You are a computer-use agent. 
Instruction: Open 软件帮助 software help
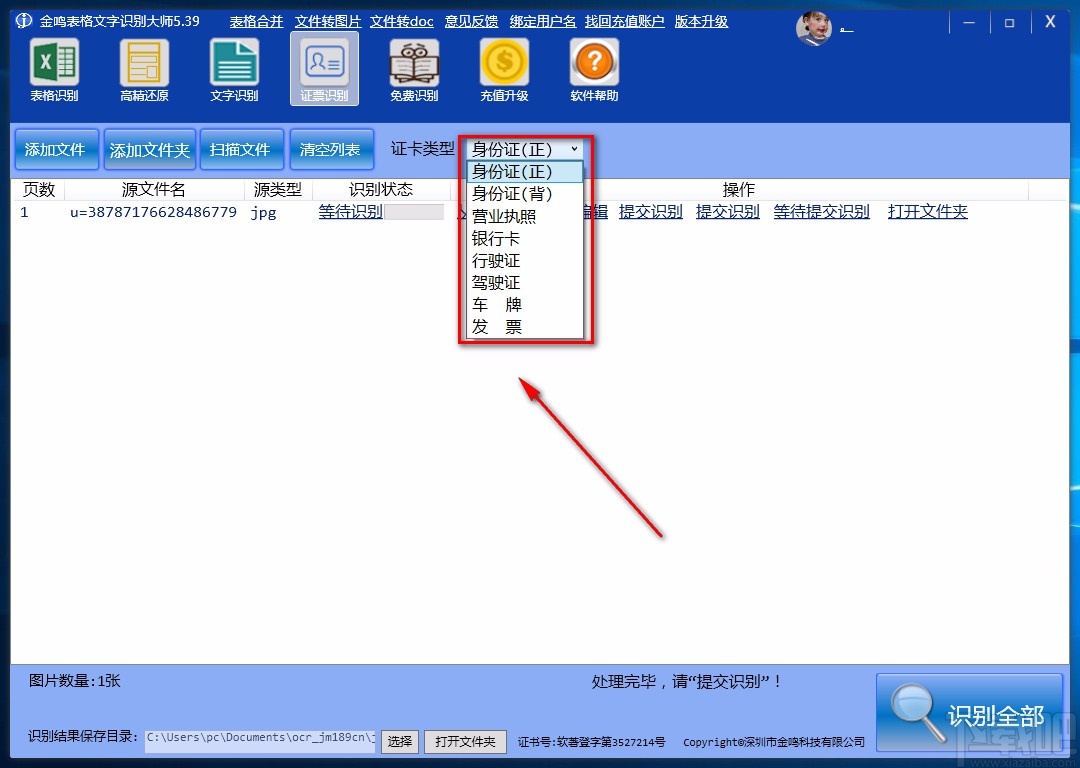(x=593, y=68)
